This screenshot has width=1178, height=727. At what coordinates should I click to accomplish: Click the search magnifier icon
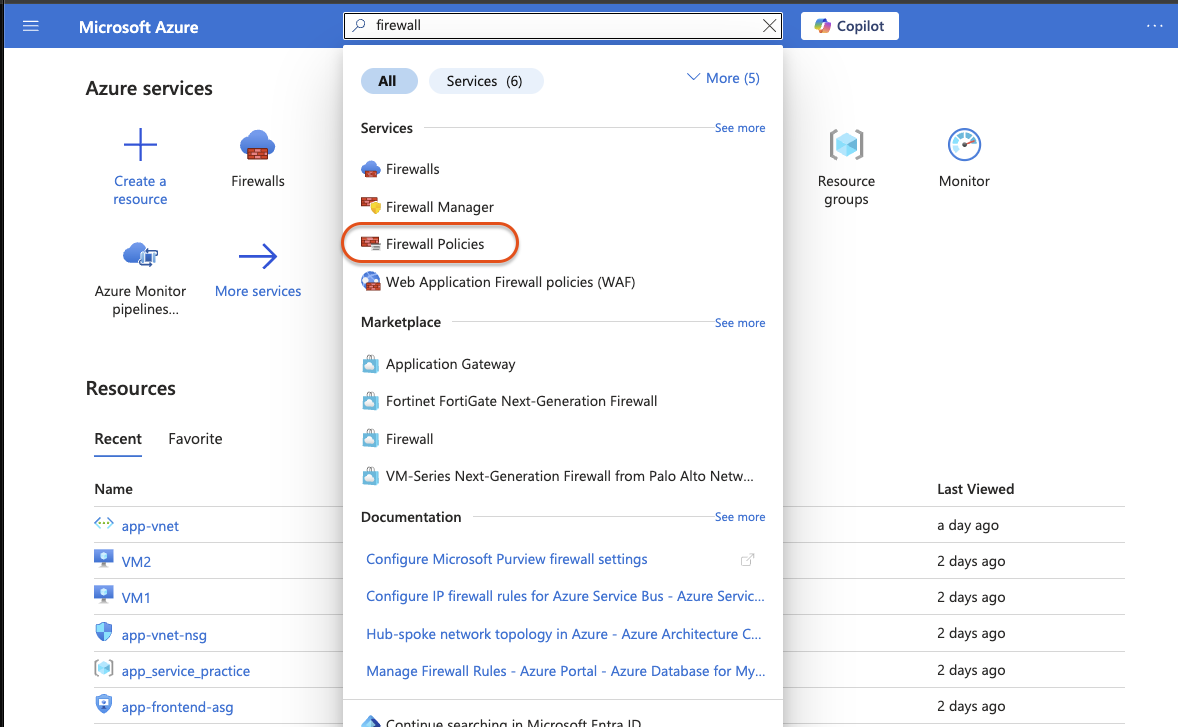(x=359, y=26)
